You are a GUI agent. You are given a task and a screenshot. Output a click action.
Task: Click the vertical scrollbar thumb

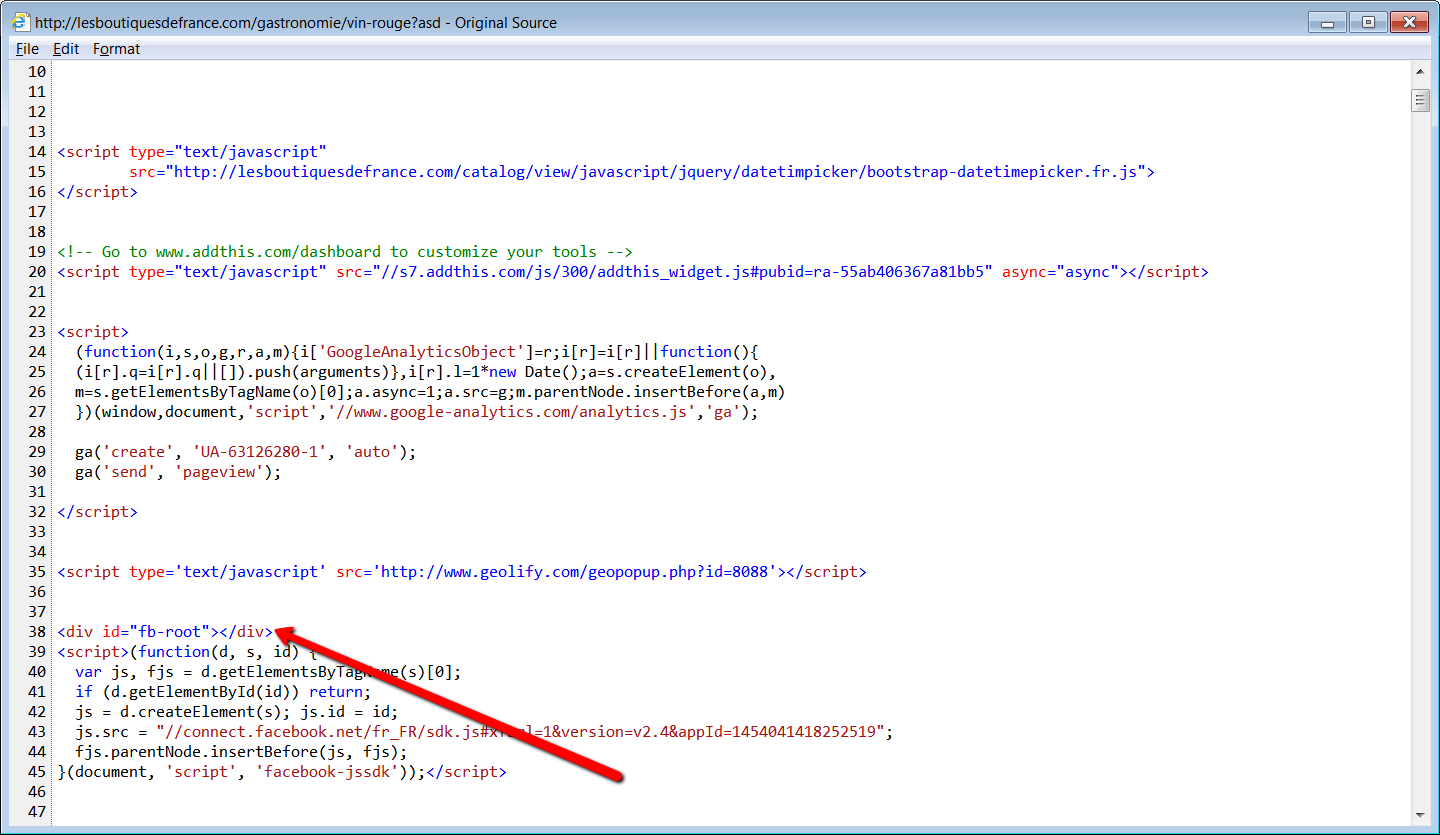(1420, 101)
